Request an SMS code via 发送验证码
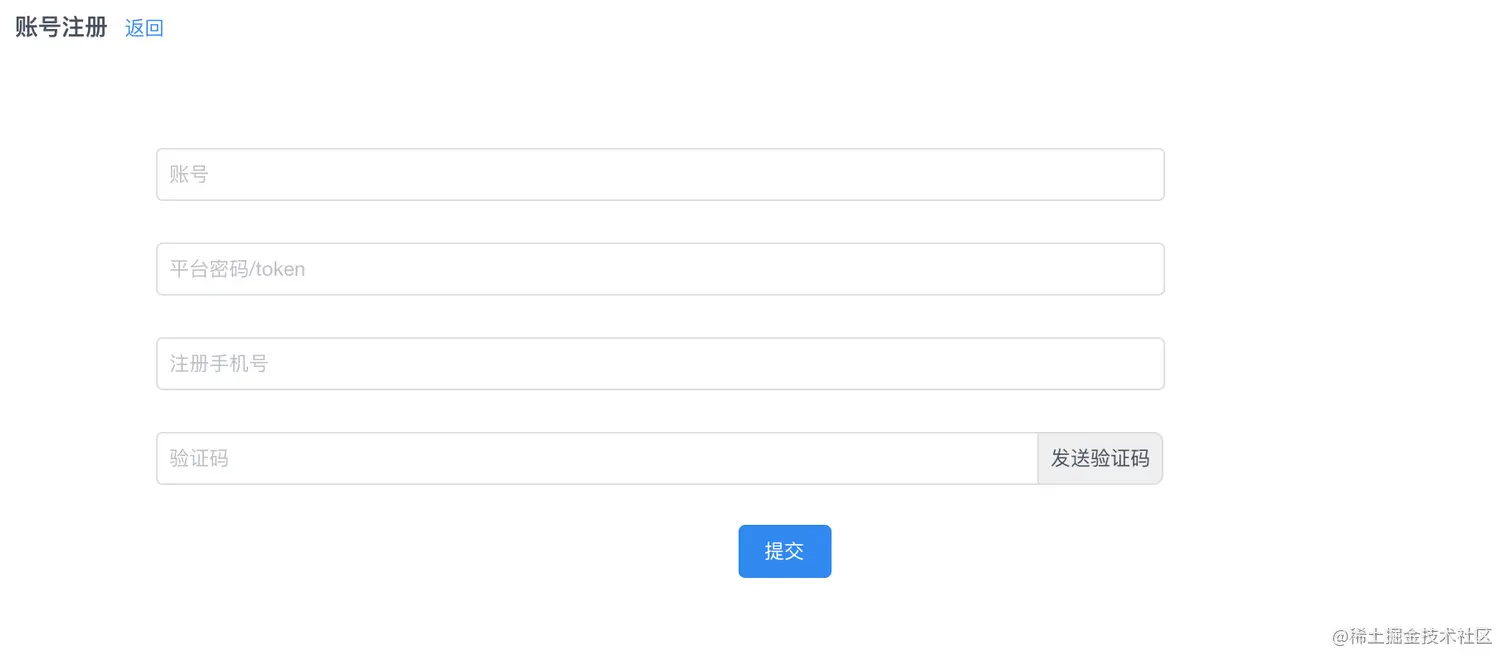 click(1100, 458)
